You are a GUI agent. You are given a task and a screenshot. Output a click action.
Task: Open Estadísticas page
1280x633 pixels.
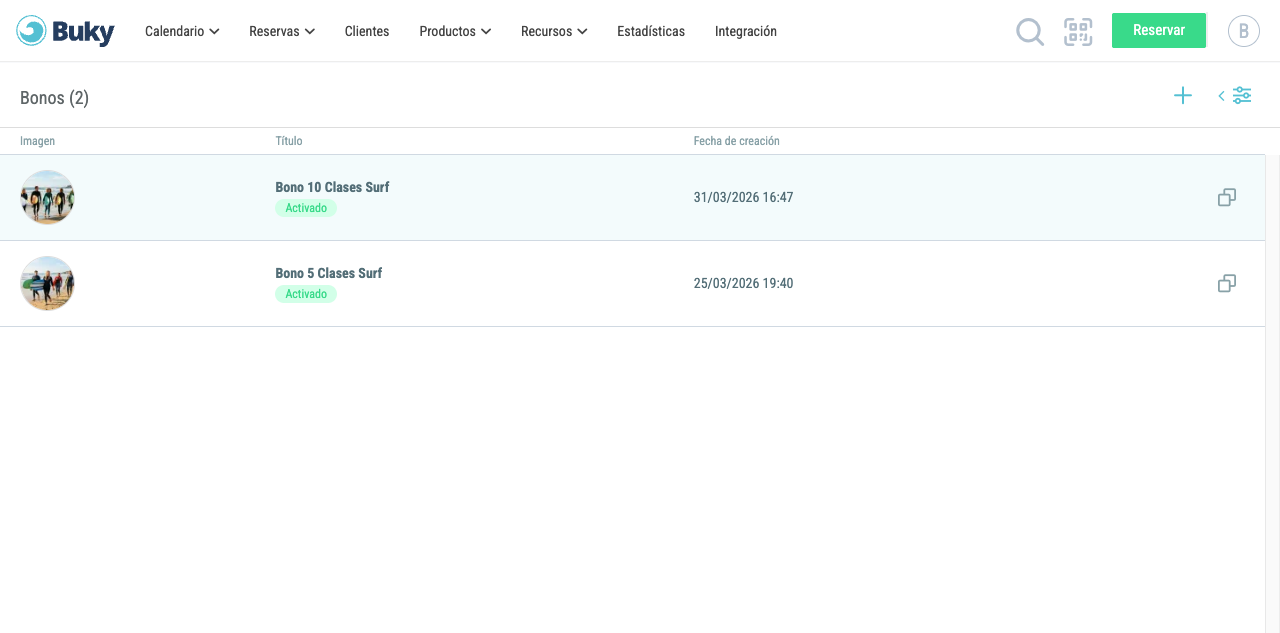coord(651,31)
